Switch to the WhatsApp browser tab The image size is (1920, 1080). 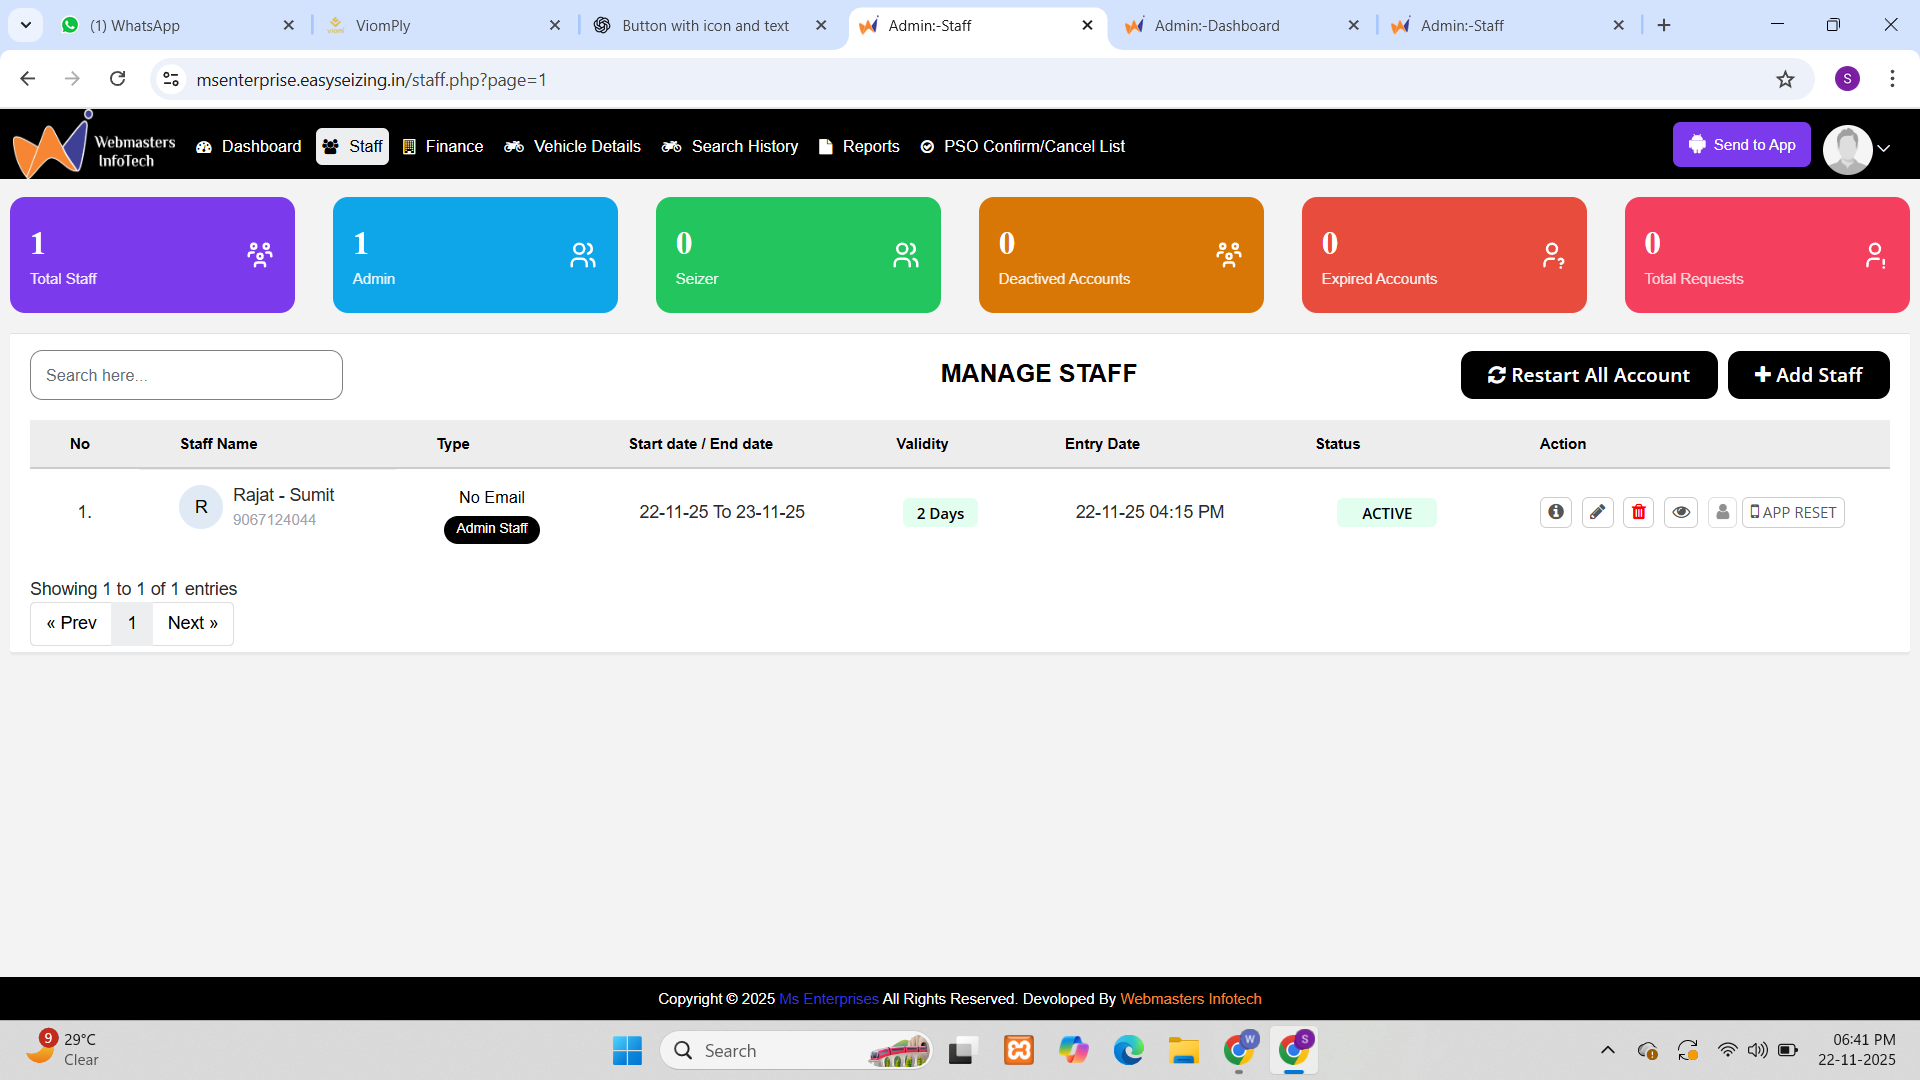click(x=179, y=26)
